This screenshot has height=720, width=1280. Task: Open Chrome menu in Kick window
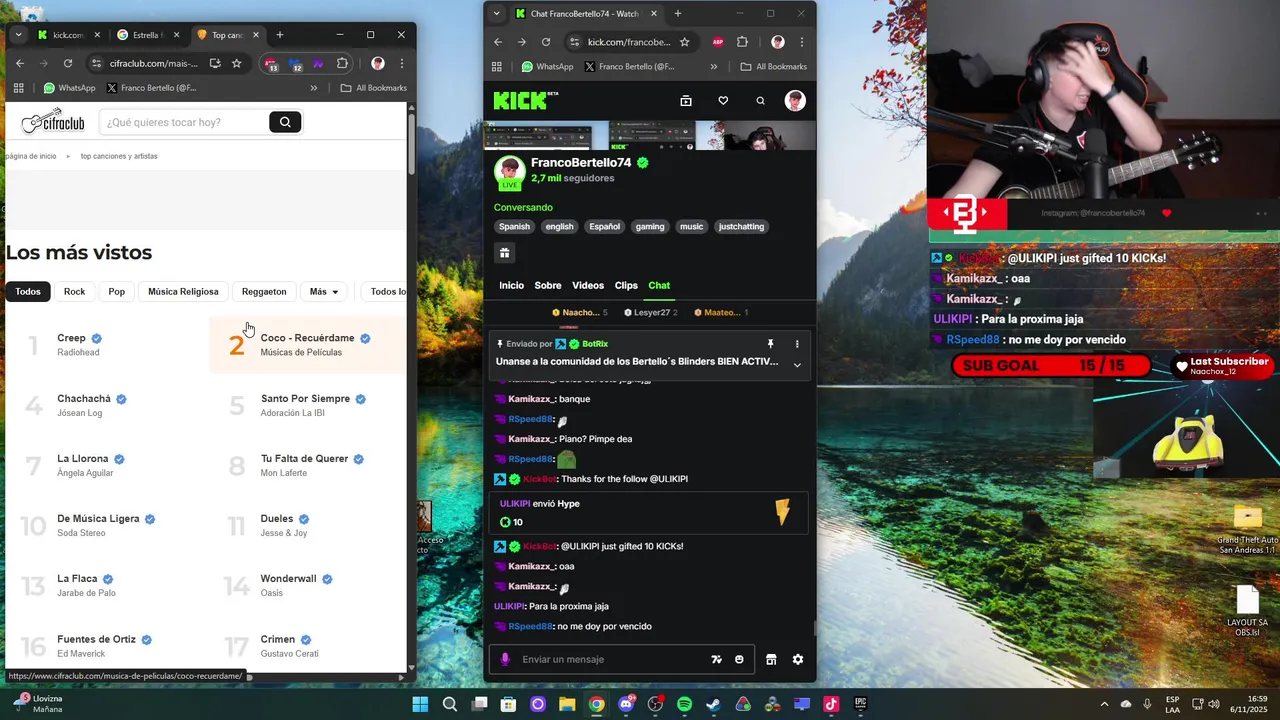click(x=801, y=42)
